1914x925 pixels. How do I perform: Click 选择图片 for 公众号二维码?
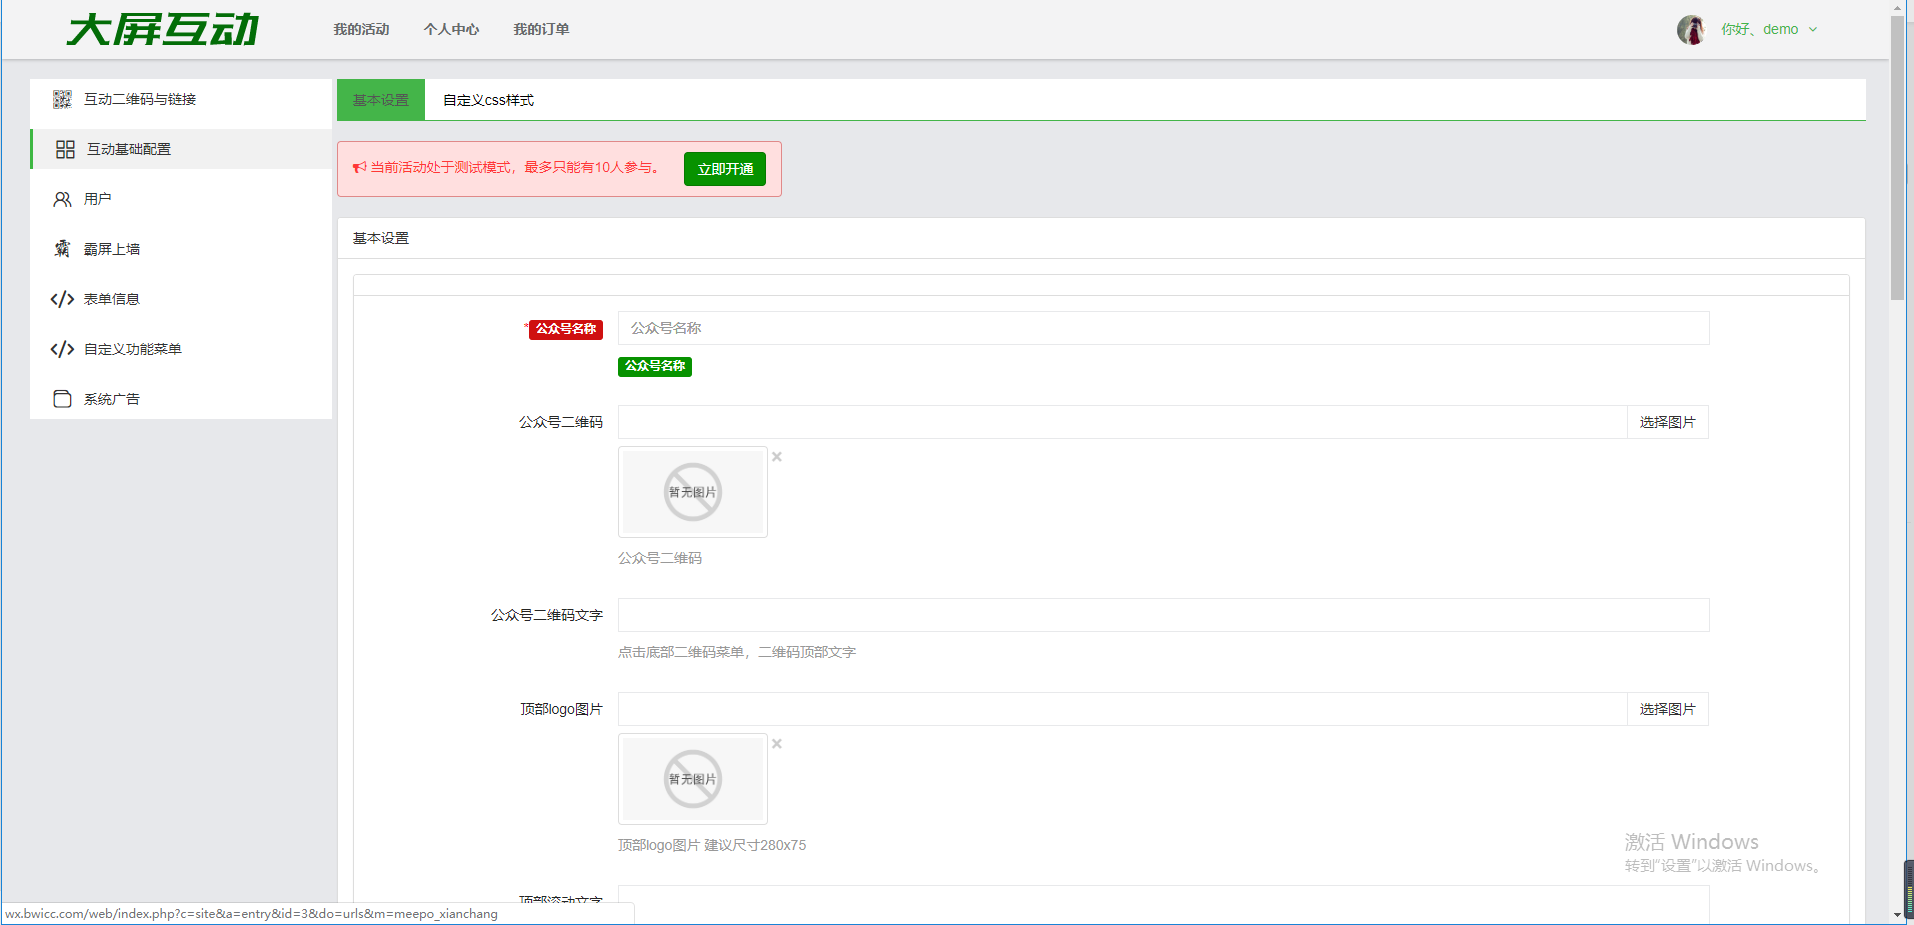(x=1667, y=422)
